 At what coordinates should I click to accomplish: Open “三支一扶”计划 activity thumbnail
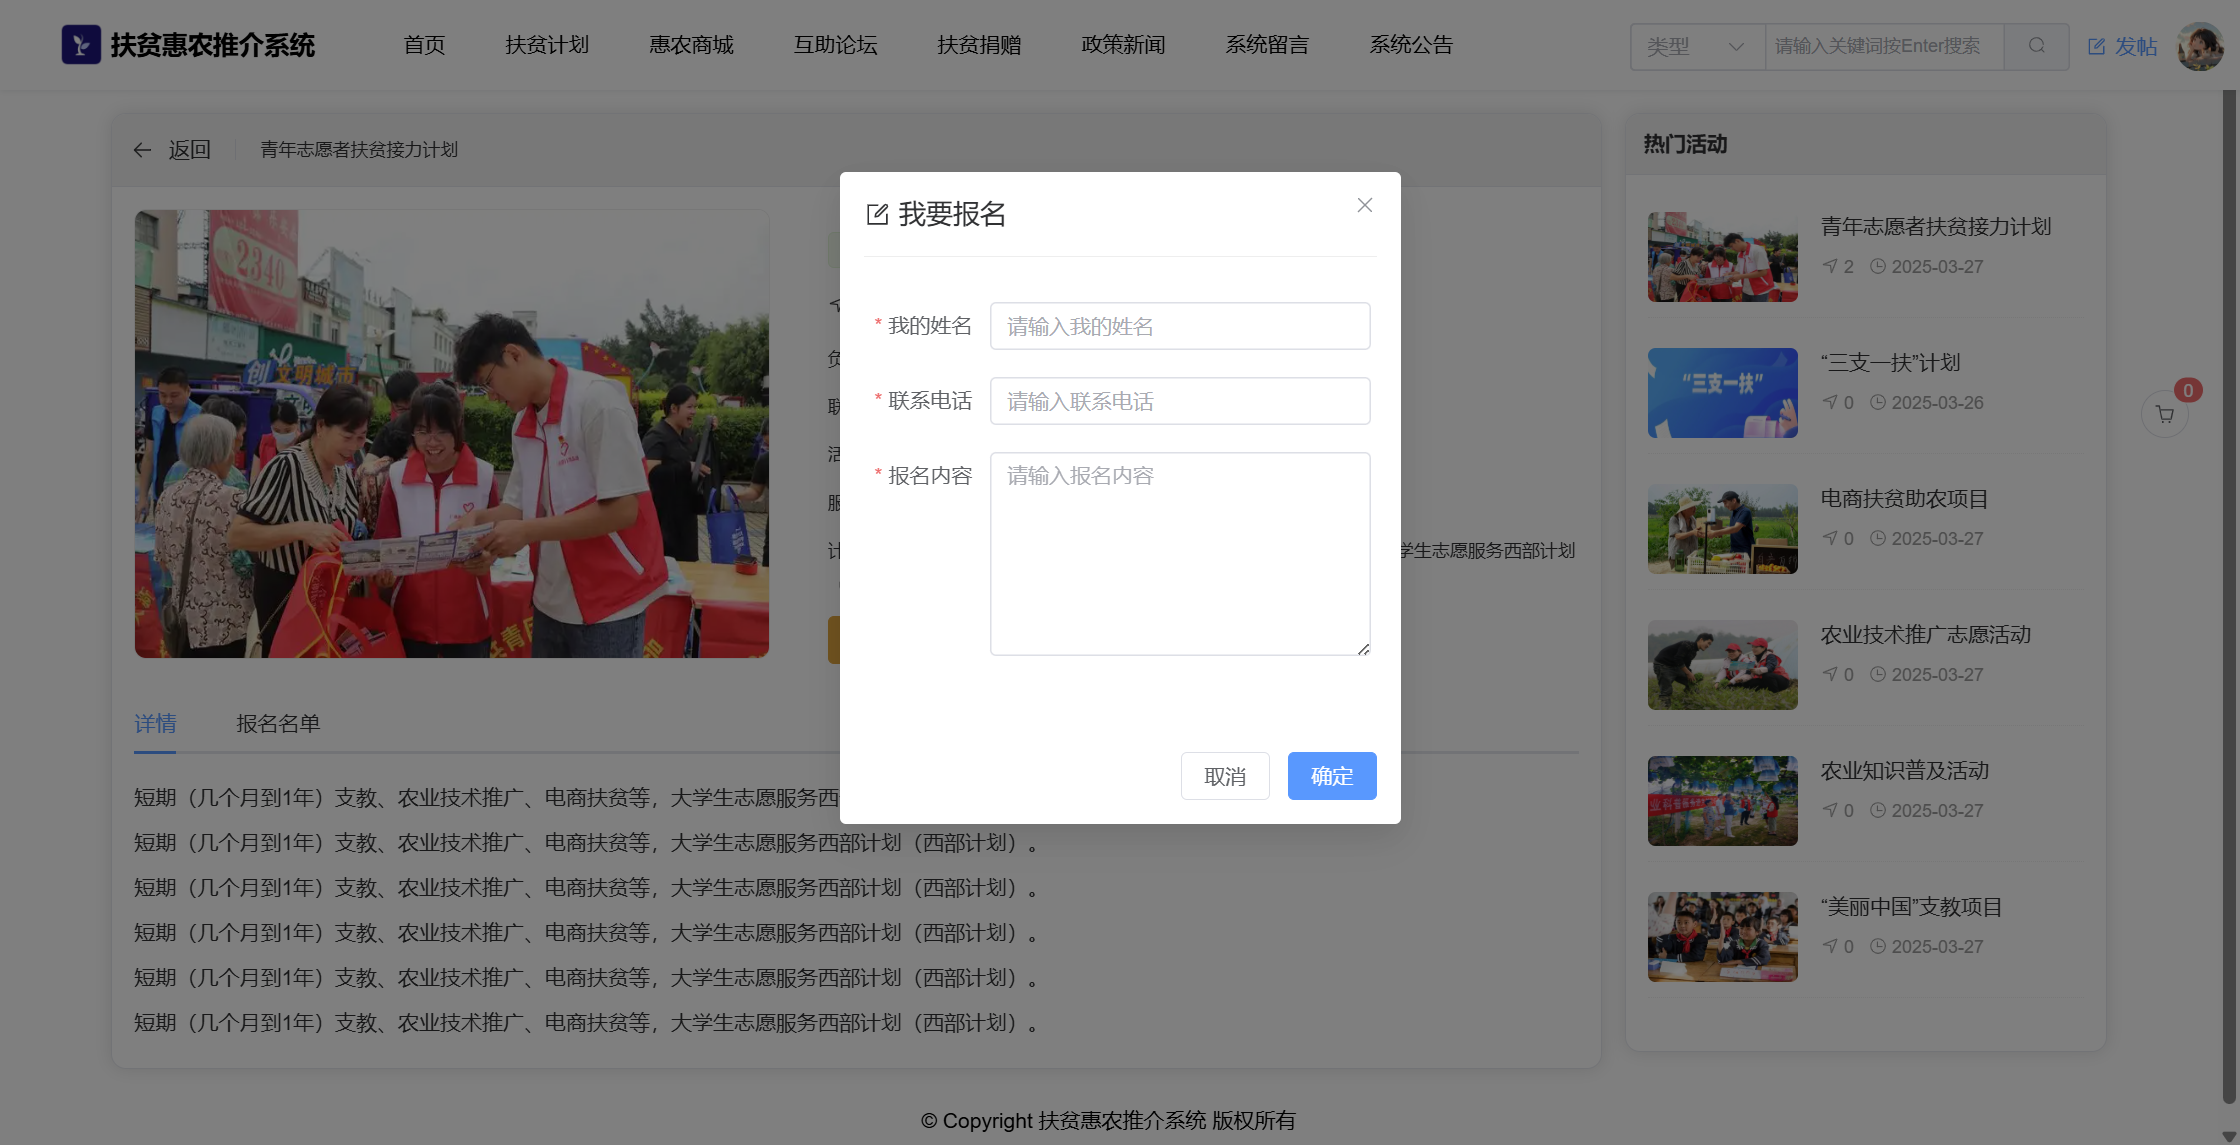[x=1722, y=393]
